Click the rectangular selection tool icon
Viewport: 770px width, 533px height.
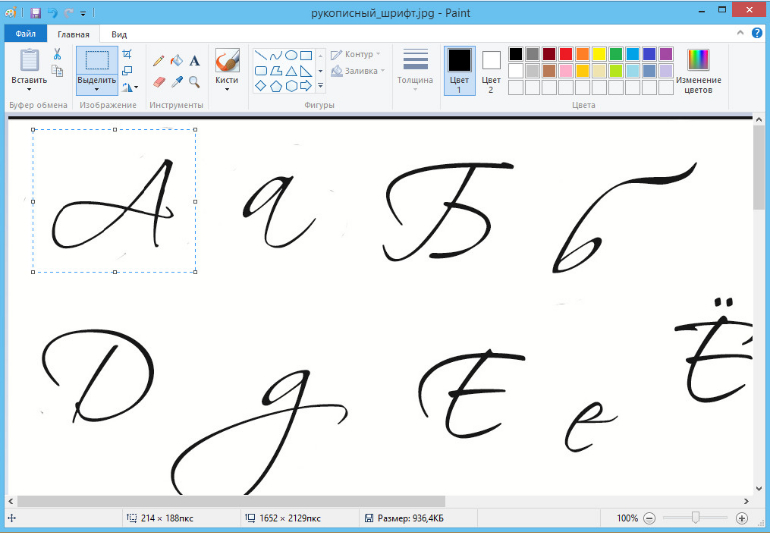[x=97, y=60]
